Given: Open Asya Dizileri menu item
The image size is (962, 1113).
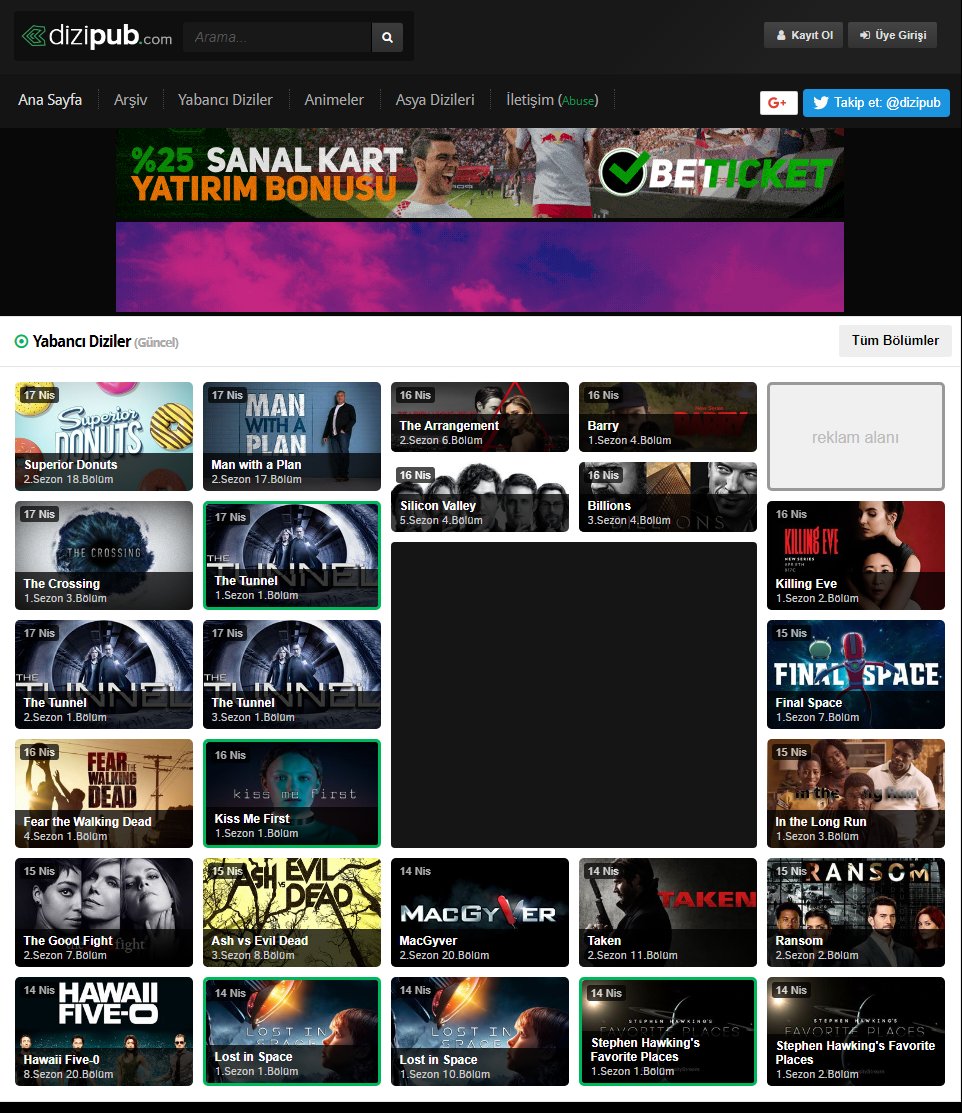Looking at the screenshot, I should [x=434, y=99].
